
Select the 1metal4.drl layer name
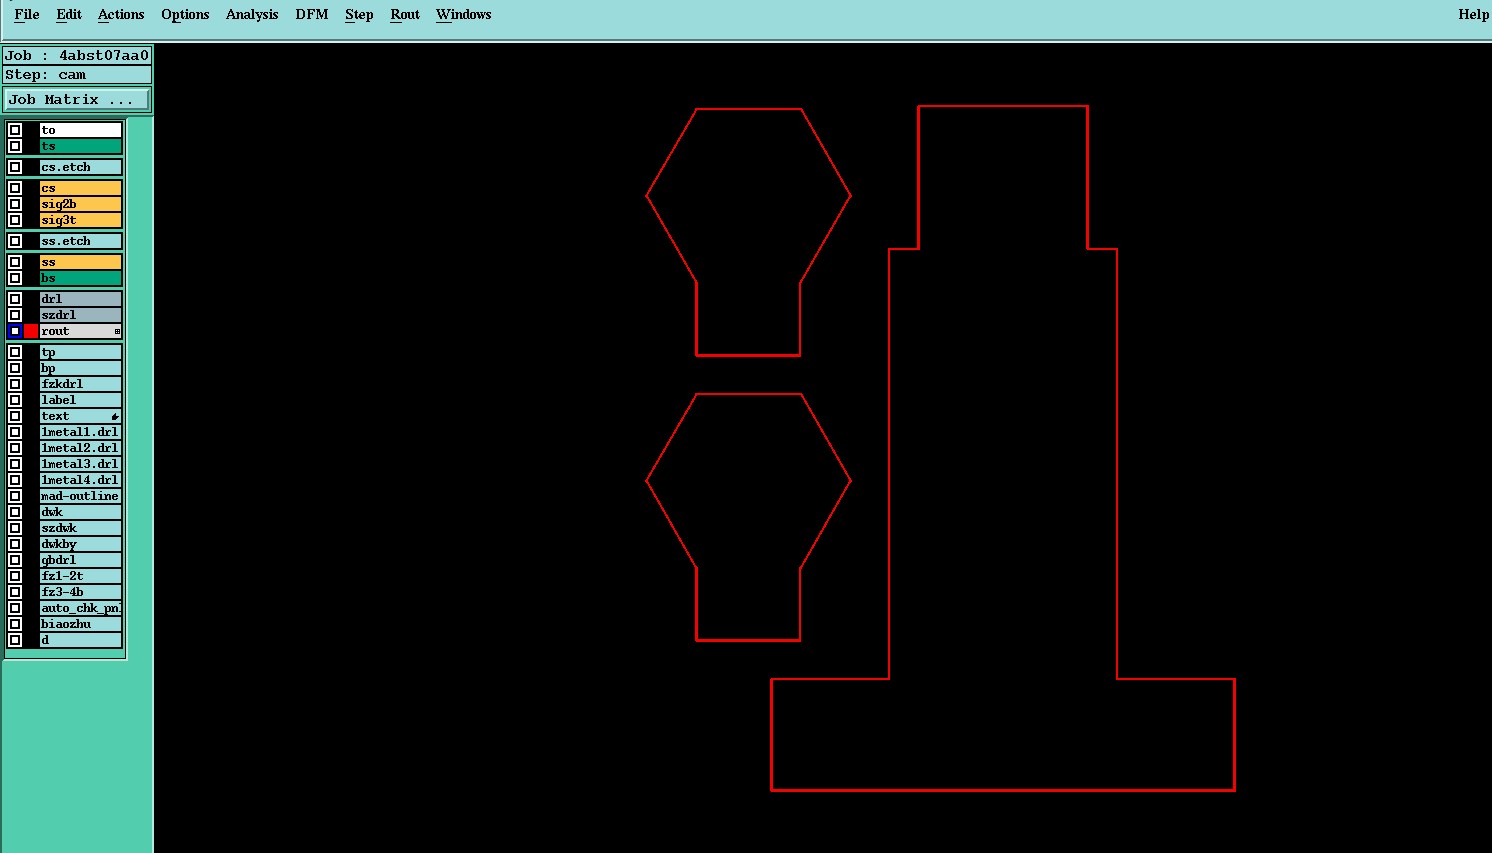[80, 480]
